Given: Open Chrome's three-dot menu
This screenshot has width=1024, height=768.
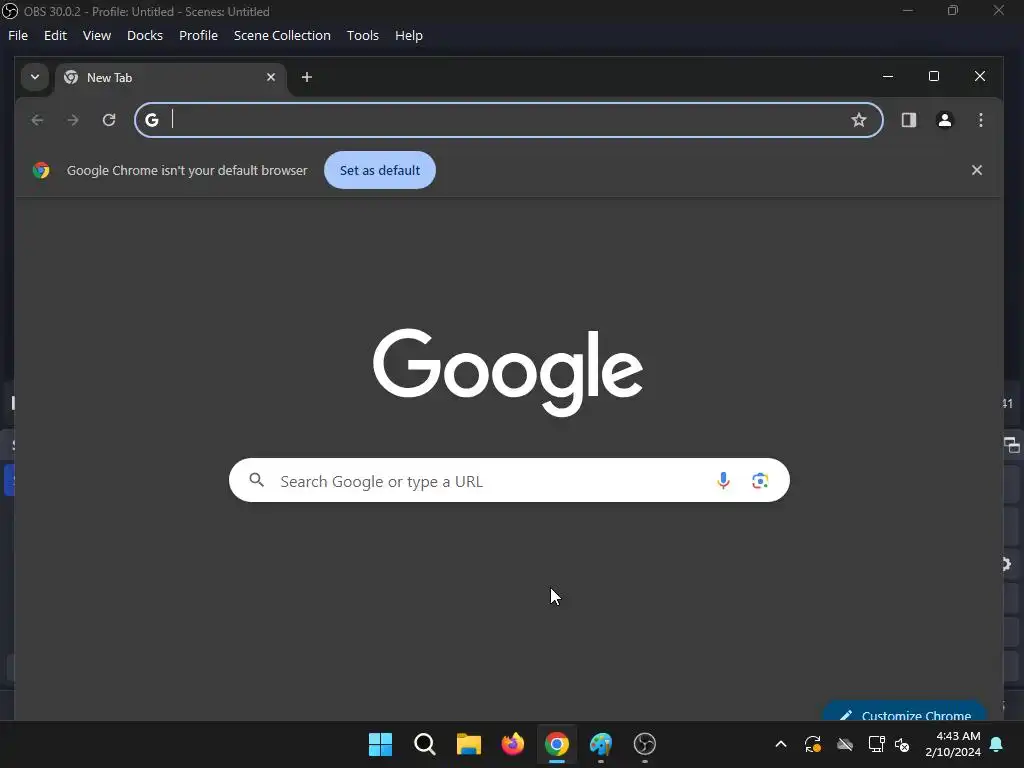Looking at the screenshot, I should coord(980,120).
